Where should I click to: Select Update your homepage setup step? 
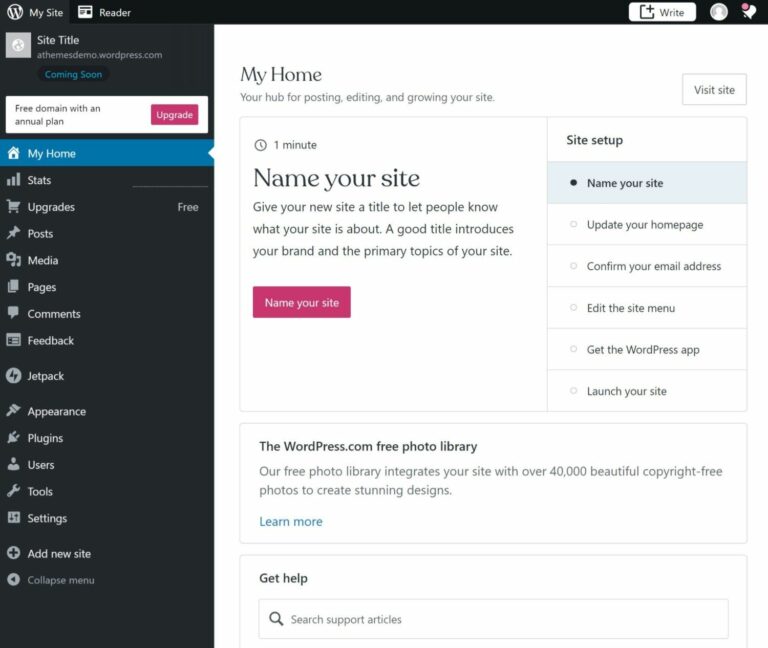(647, 224)
